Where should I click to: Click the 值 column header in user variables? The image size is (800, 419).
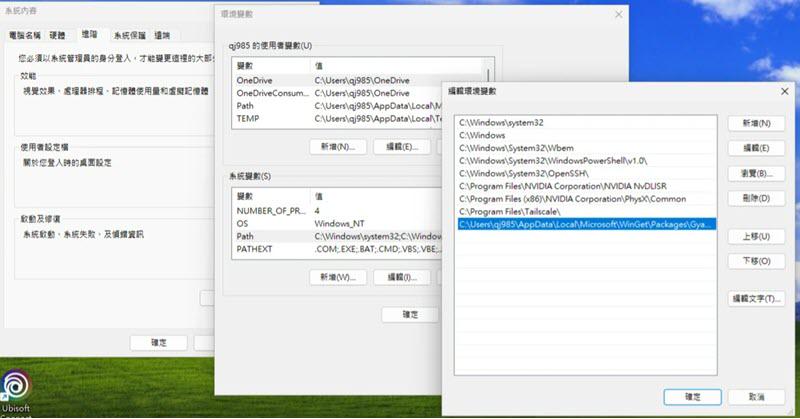[396, 66]
